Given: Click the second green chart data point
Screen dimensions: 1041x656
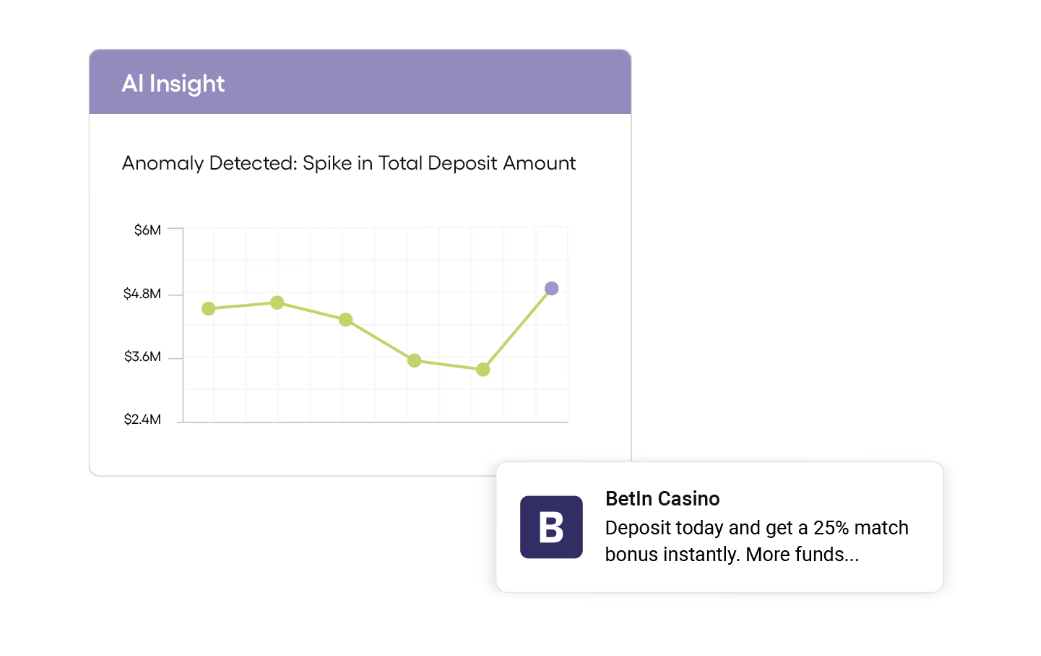Looking at the screenshot, I should [x=277, y=302].
